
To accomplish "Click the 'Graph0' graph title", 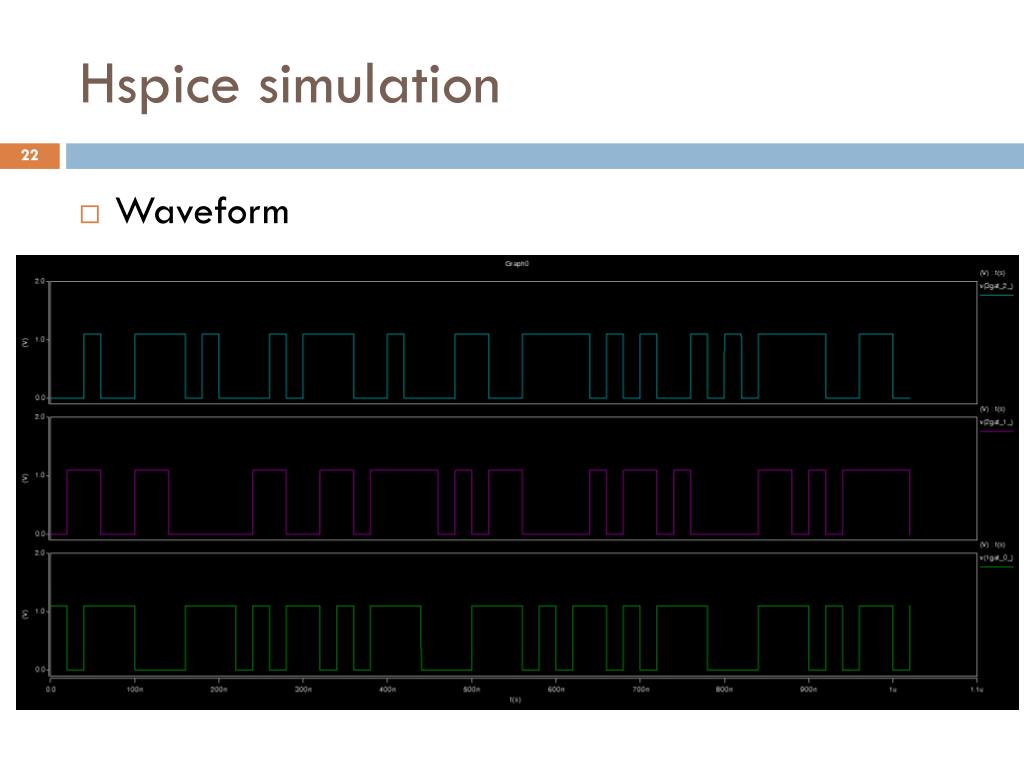I will pyautogui.click(x=517, y=264).
